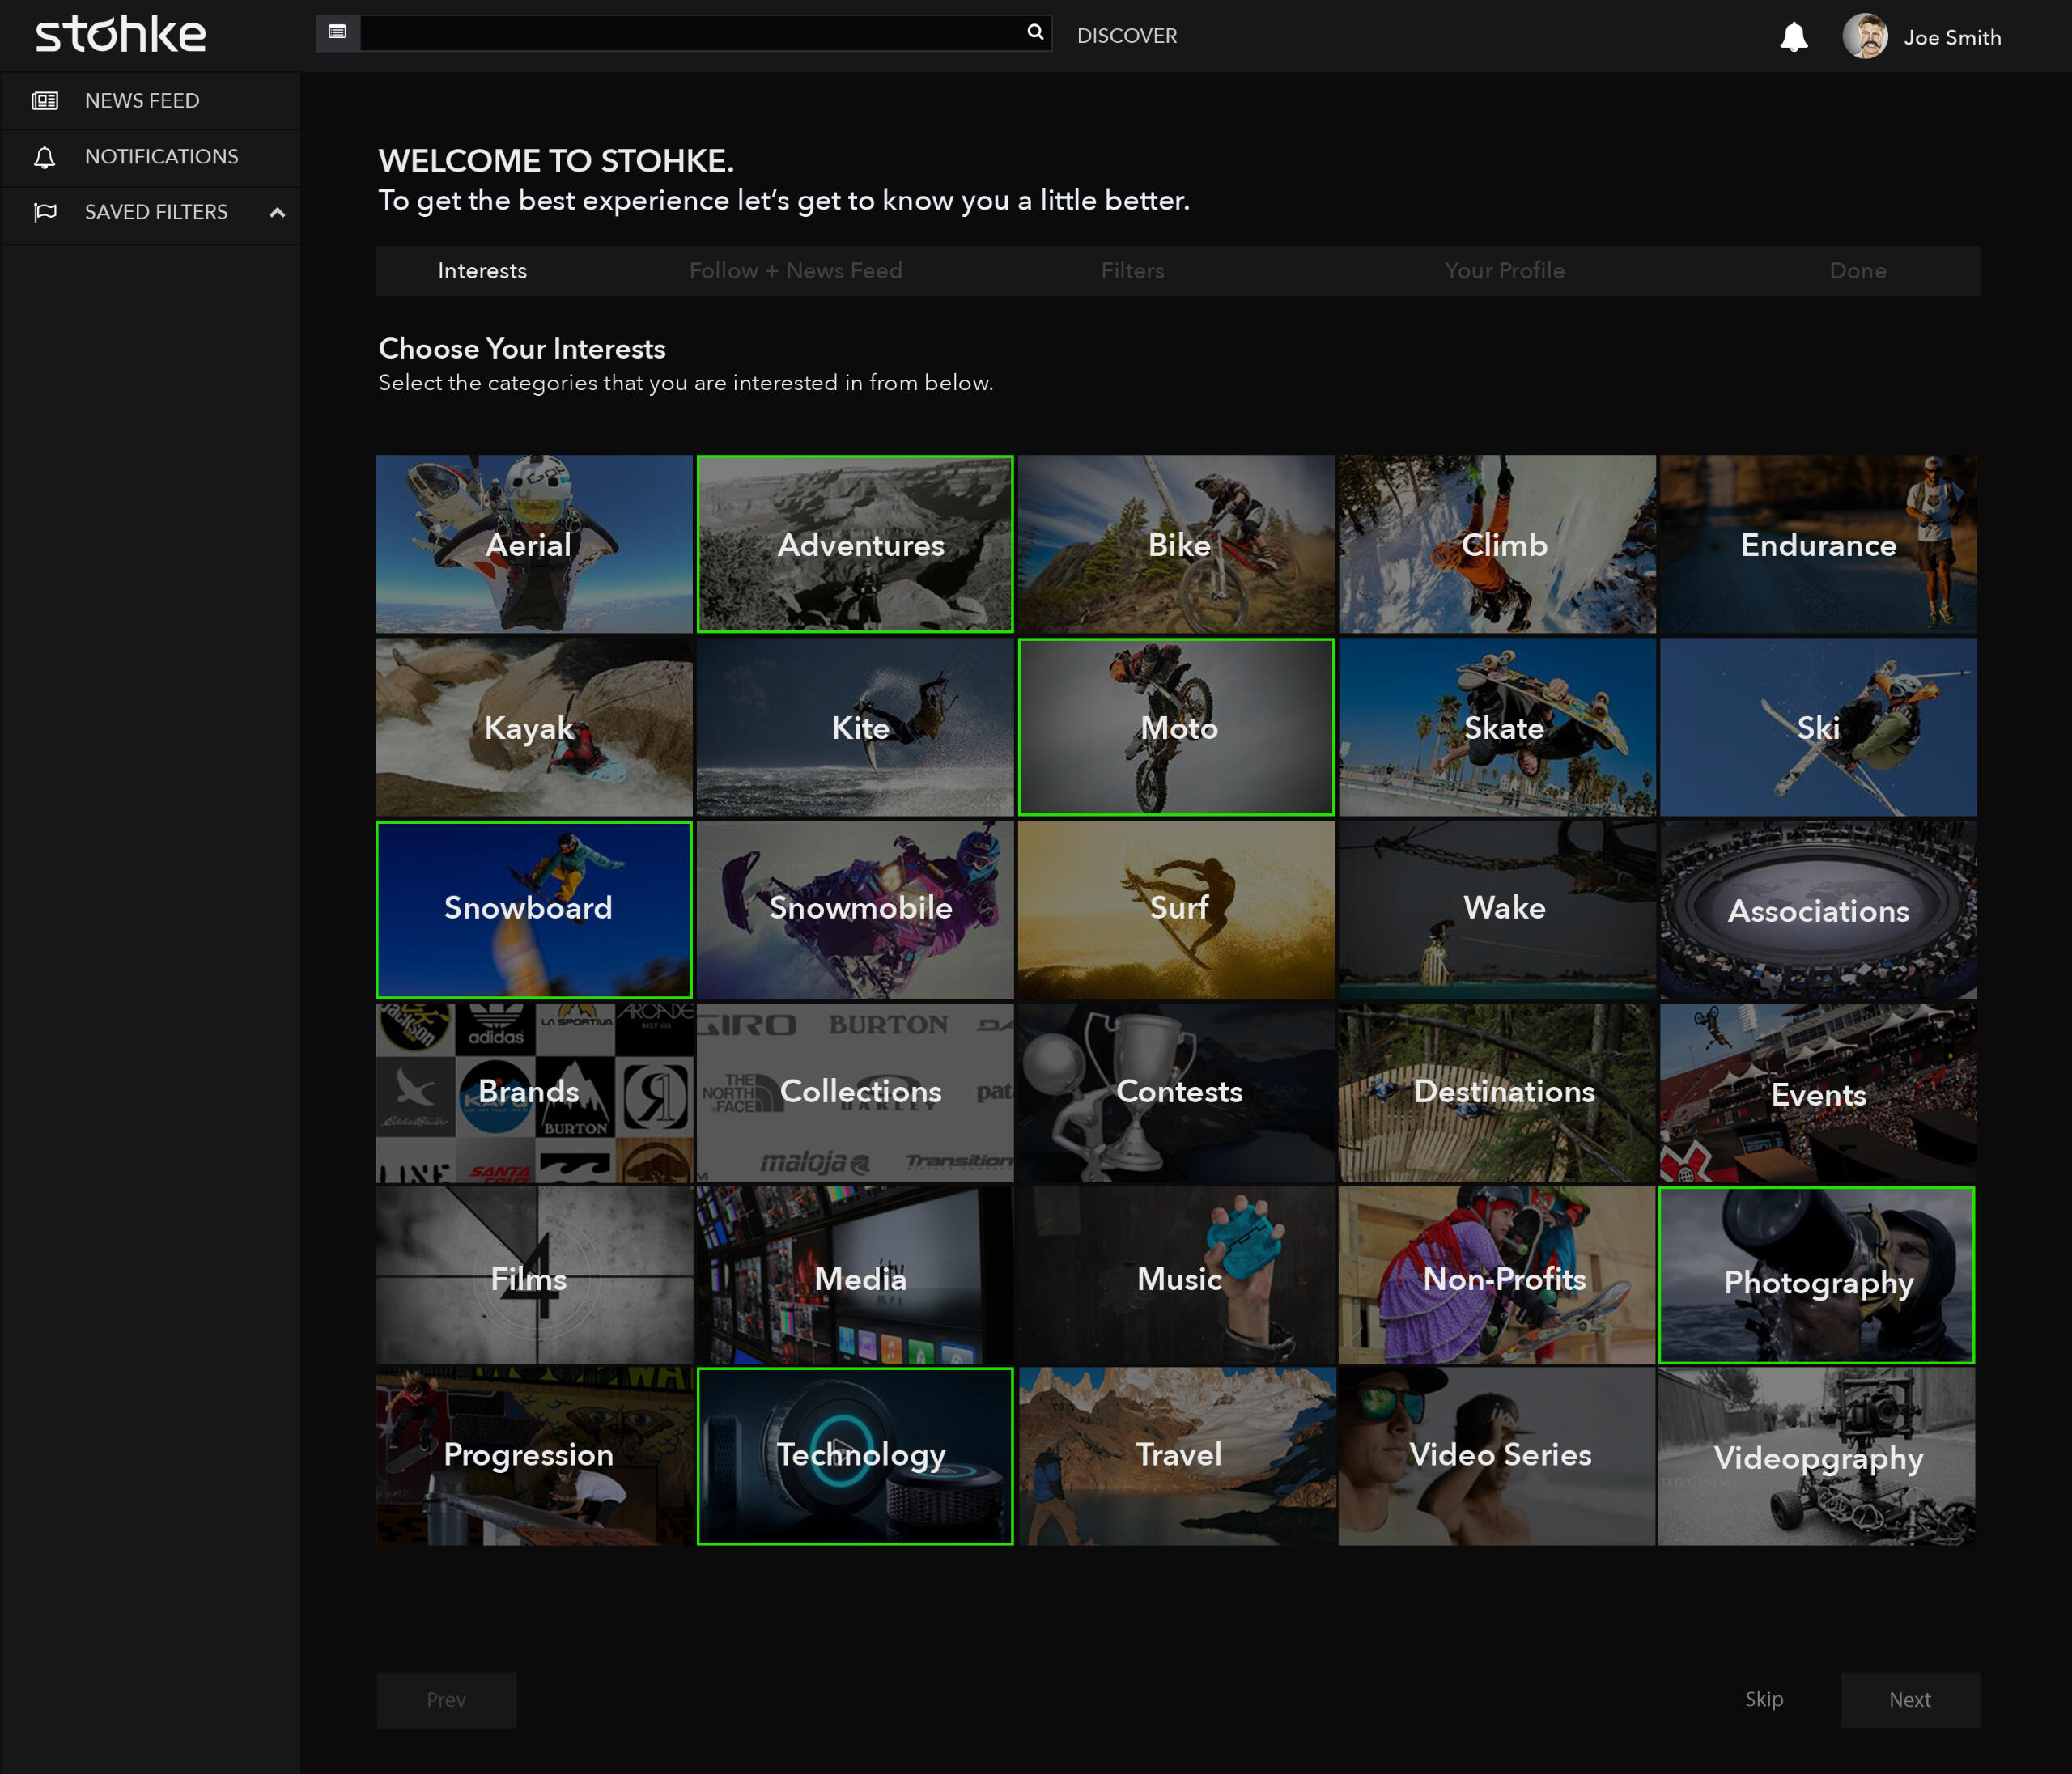
Task: Open the Discover menu
Action: (1126, 36)
